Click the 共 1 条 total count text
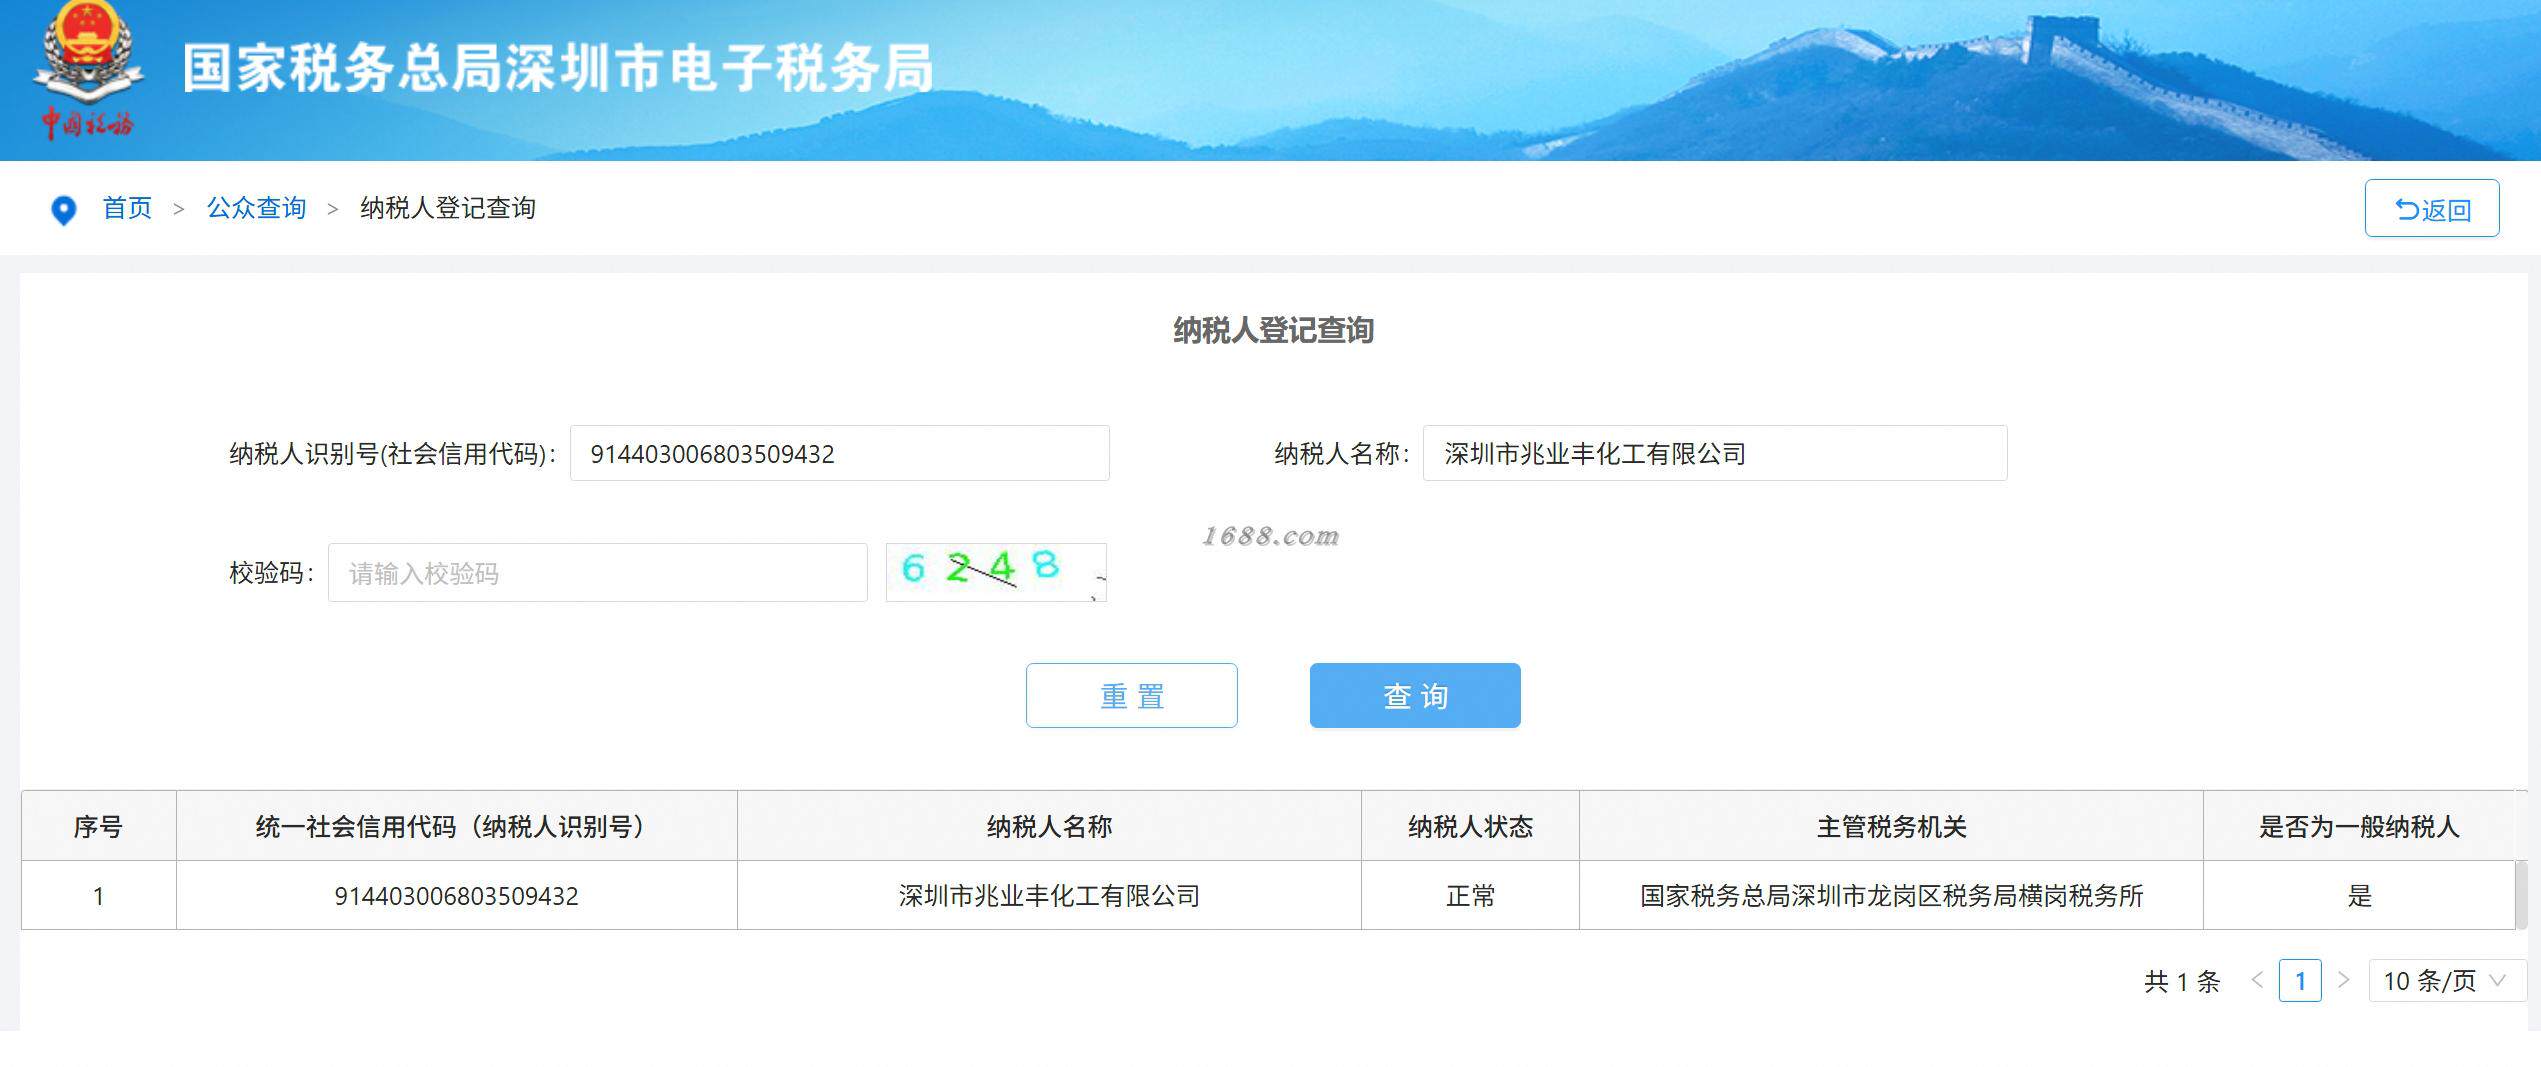Viewport: 2541px width, 1067px height. (x=2181, y=982)
